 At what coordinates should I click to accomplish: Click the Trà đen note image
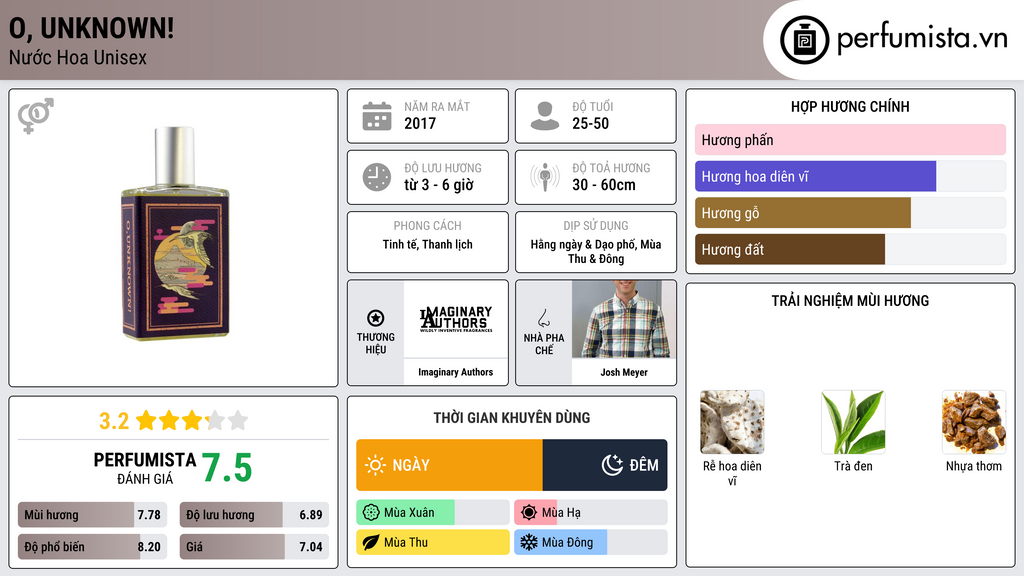(x=853, y=422)
